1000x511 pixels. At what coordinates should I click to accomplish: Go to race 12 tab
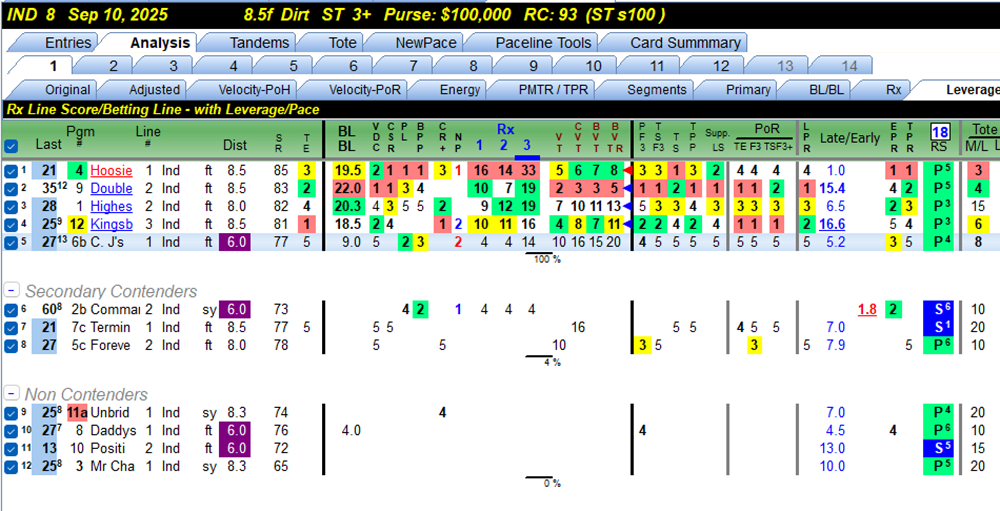720,66
